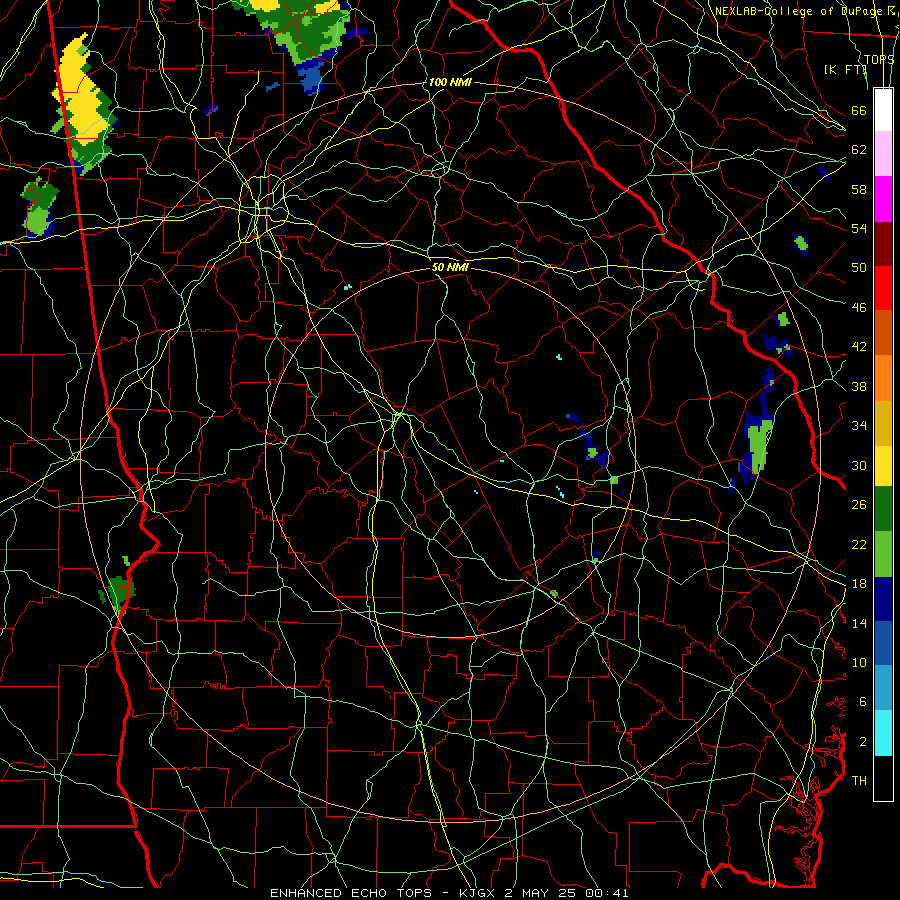Click the '2' legend label
Screen dimensions: 900x900
863,742
